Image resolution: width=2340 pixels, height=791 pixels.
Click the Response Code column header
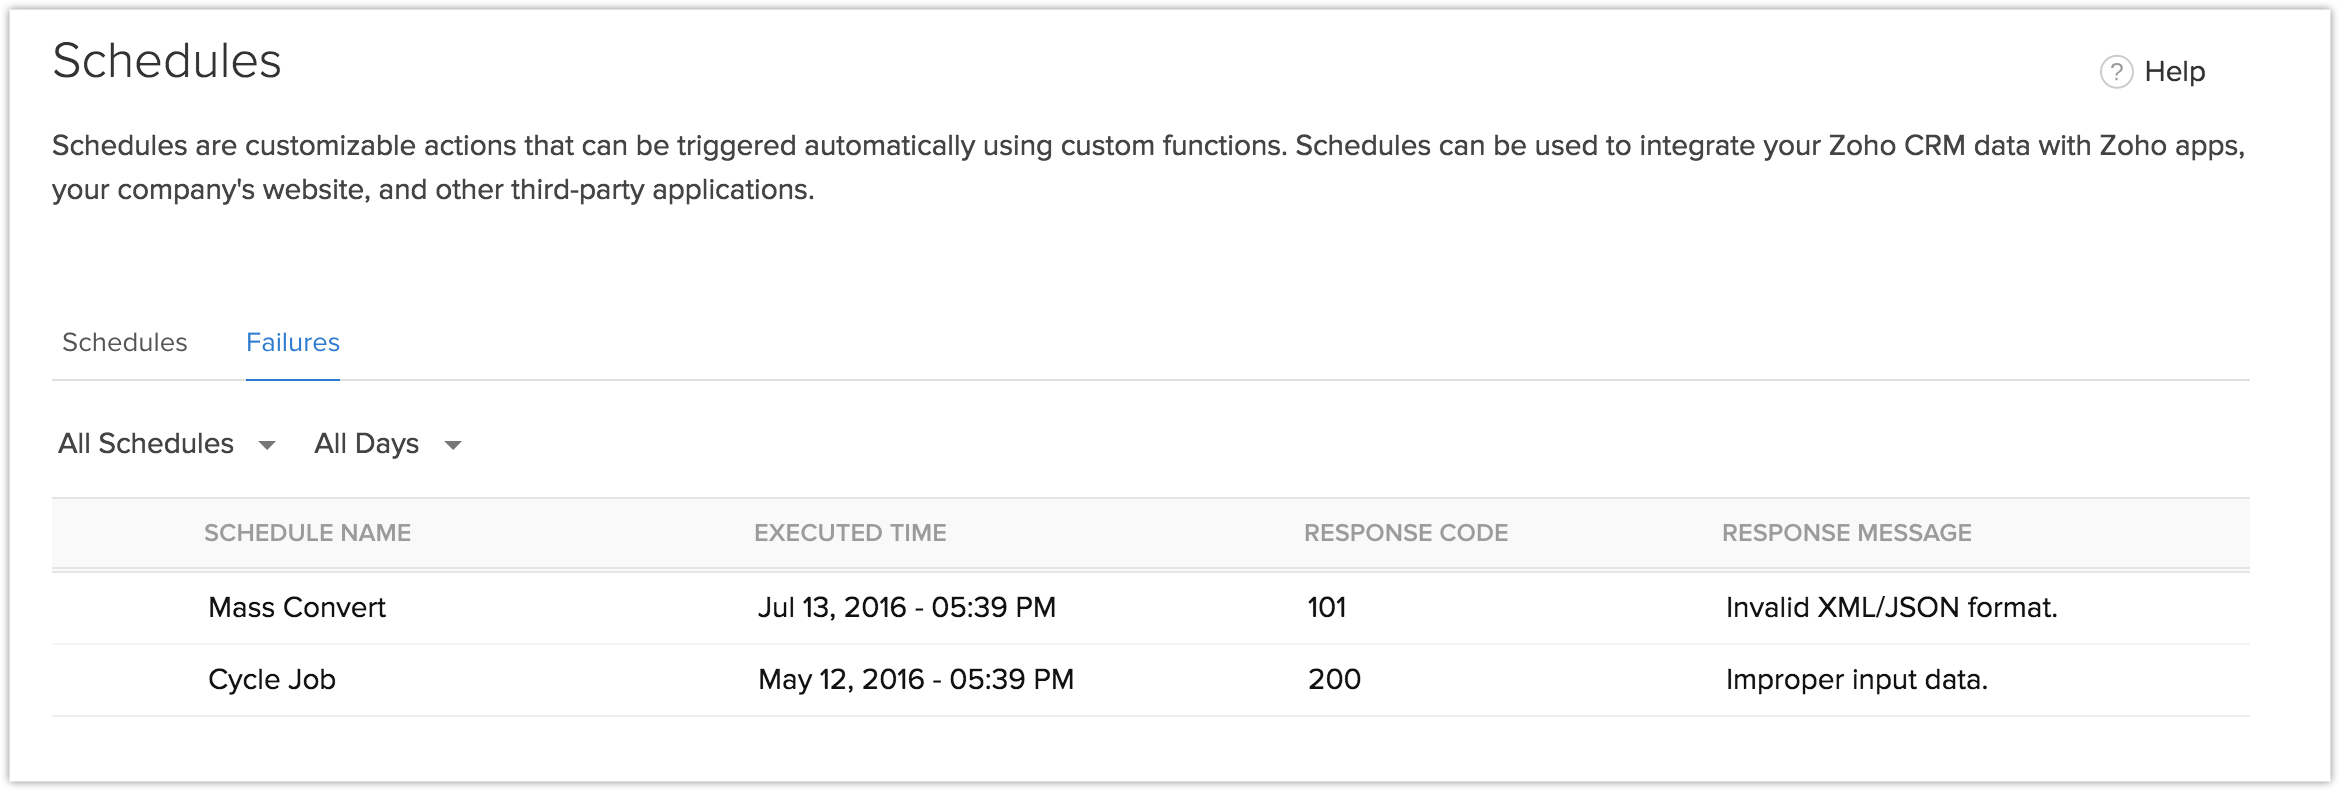point(1406,533)
